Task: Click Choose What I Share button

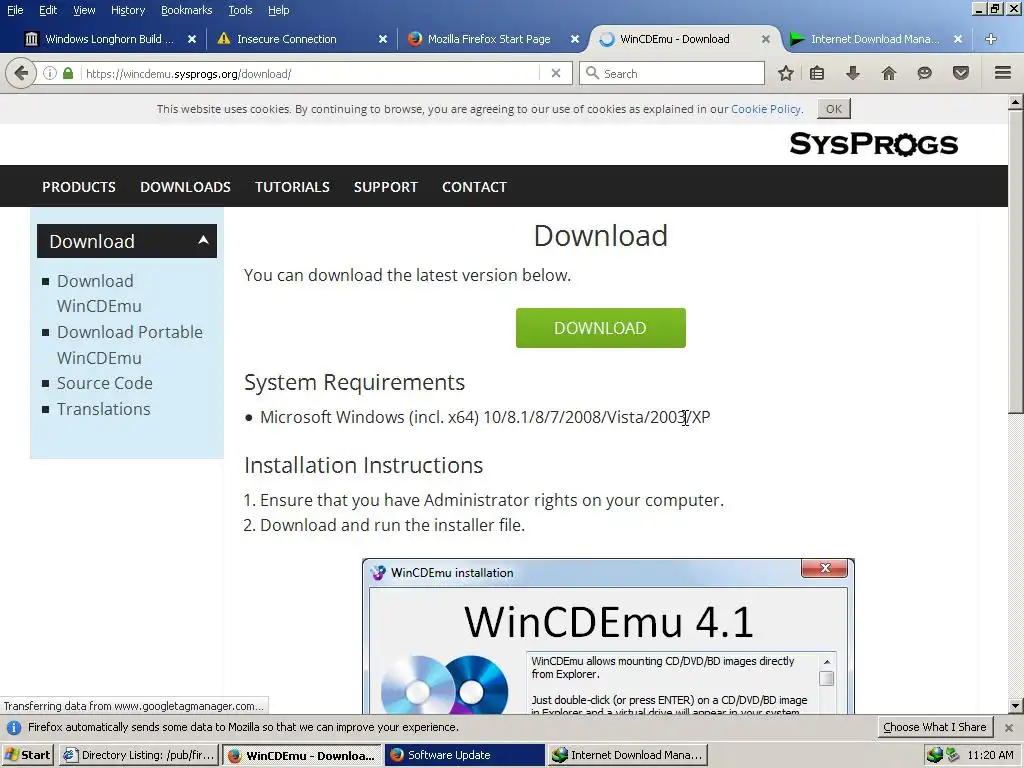Action: point(935,728)
